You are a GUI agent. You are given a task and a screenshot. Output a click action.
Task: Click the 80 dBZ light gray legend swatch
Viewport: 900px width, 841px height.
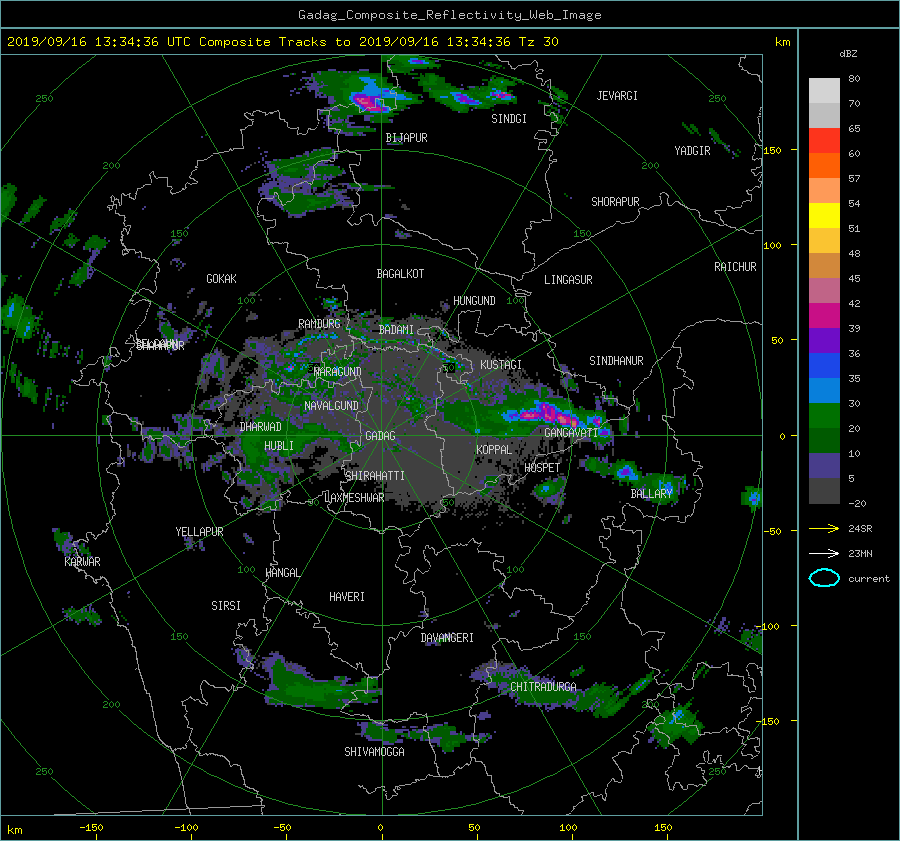(824, 91)
